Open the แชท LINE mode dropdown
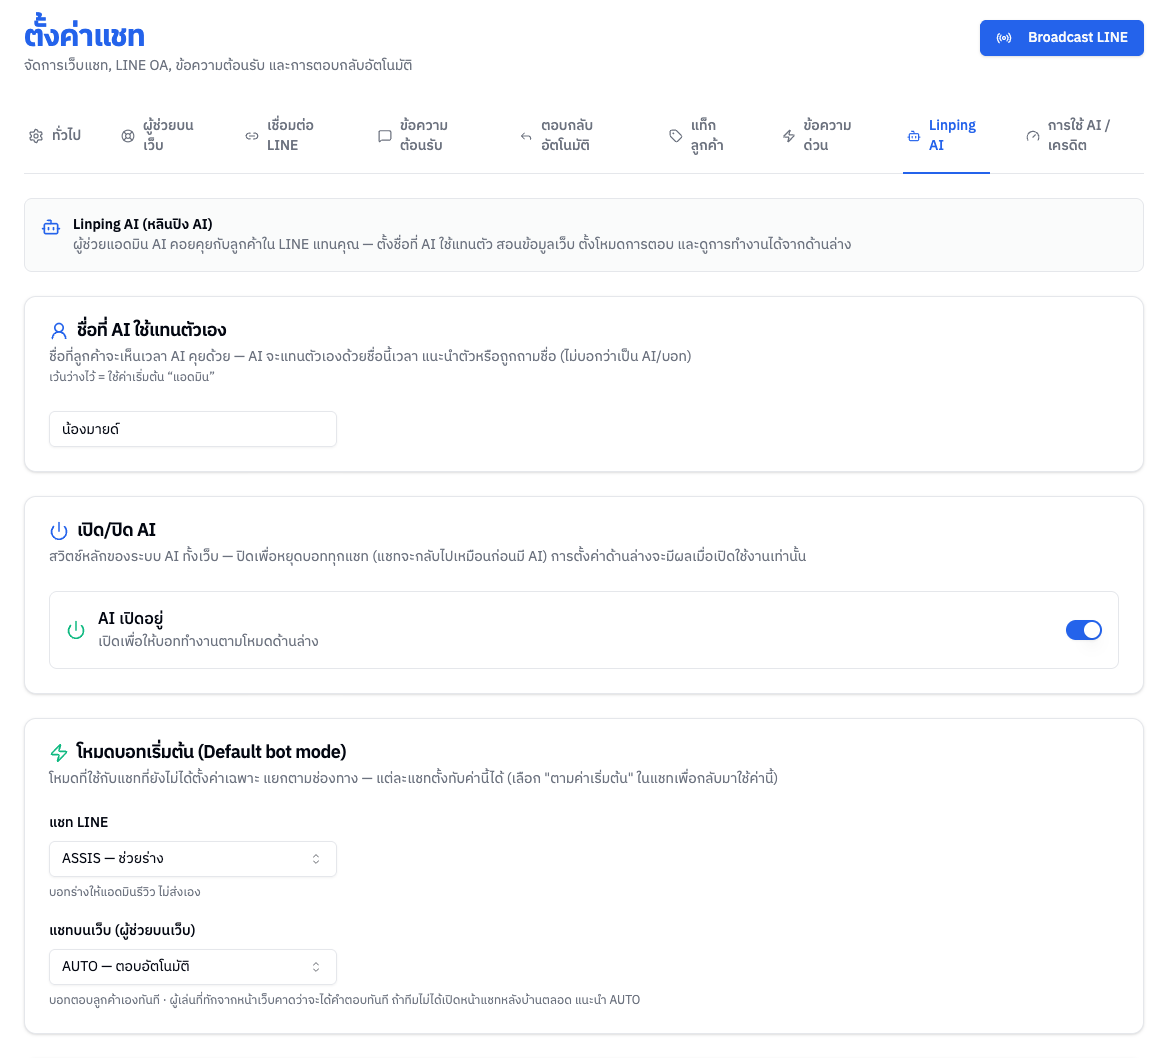1168x1058 pixels. pos(193,859)
